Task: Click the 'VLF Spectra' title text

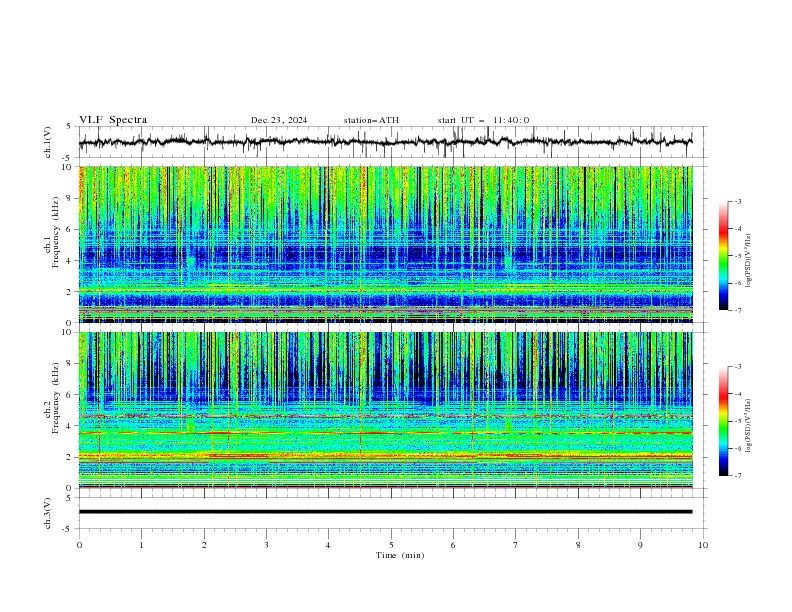Action: tap(113, 120)
